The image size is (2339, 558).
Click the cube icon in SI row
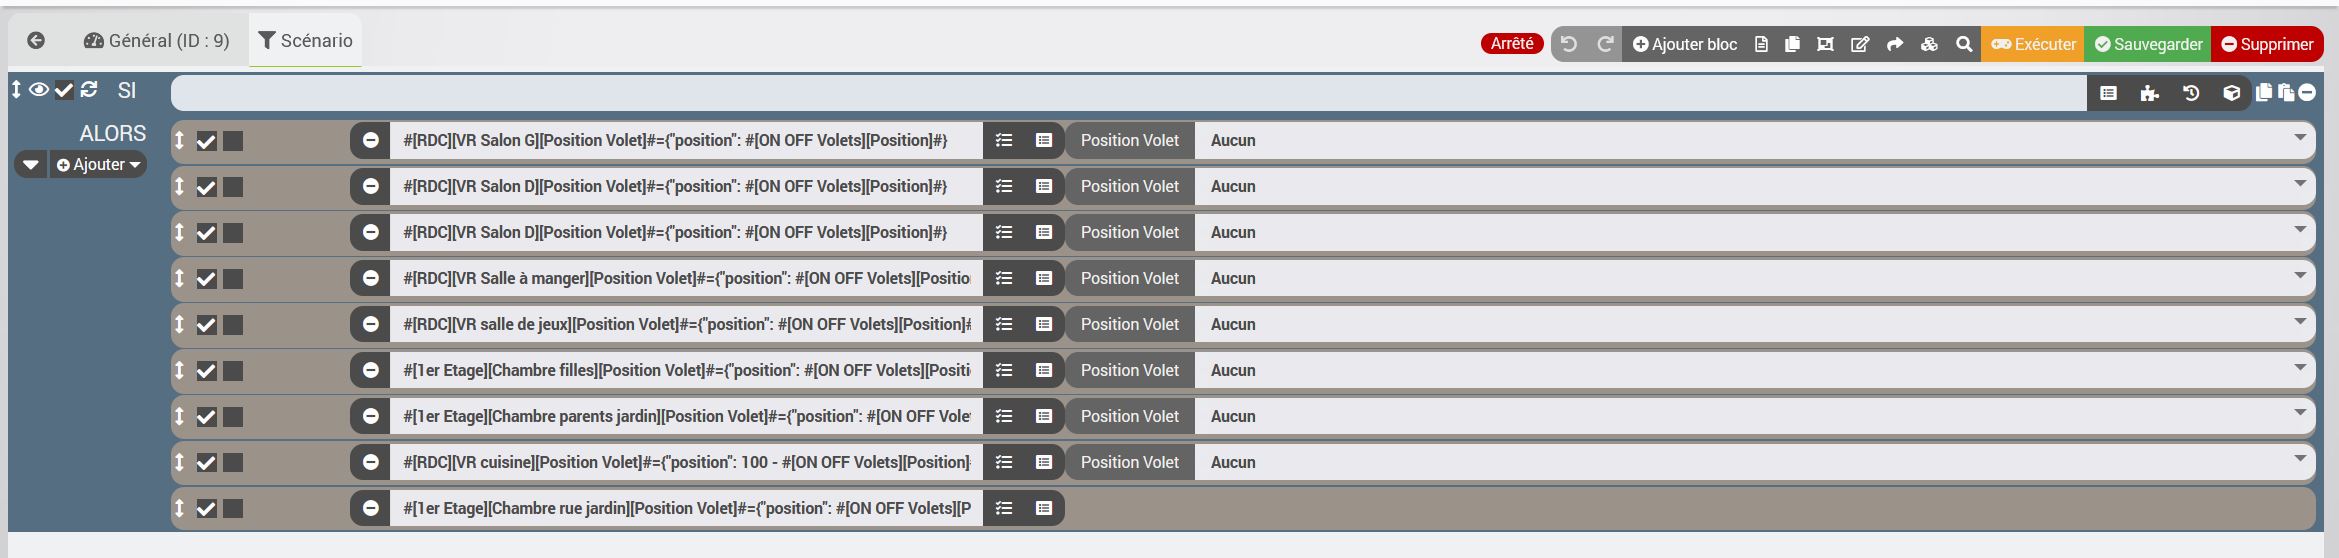pyautogui.click(x=2231, y=93)
